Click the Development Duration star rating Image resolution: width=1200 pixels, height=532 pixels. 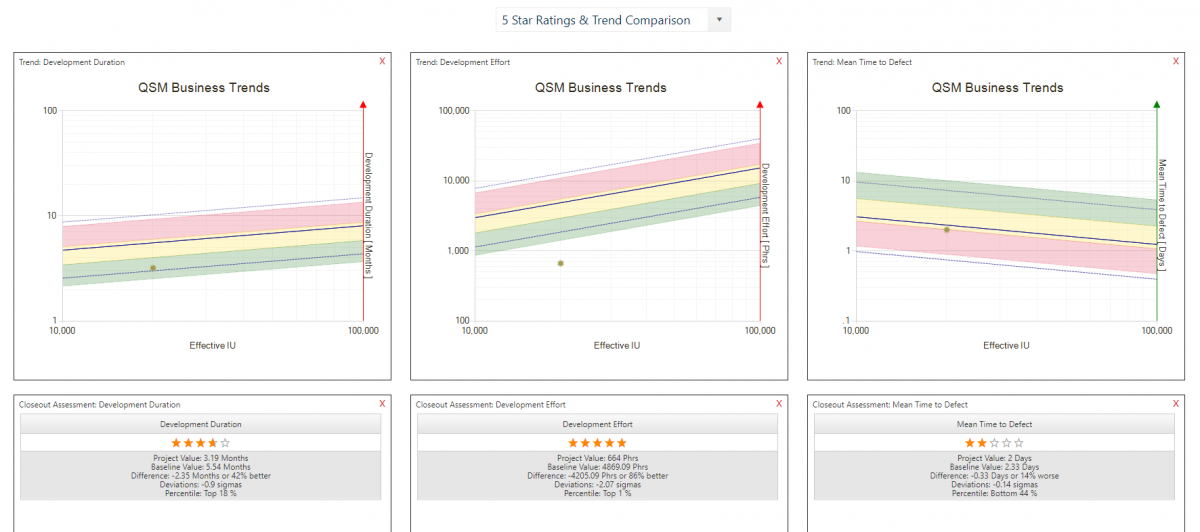point(200,442)
